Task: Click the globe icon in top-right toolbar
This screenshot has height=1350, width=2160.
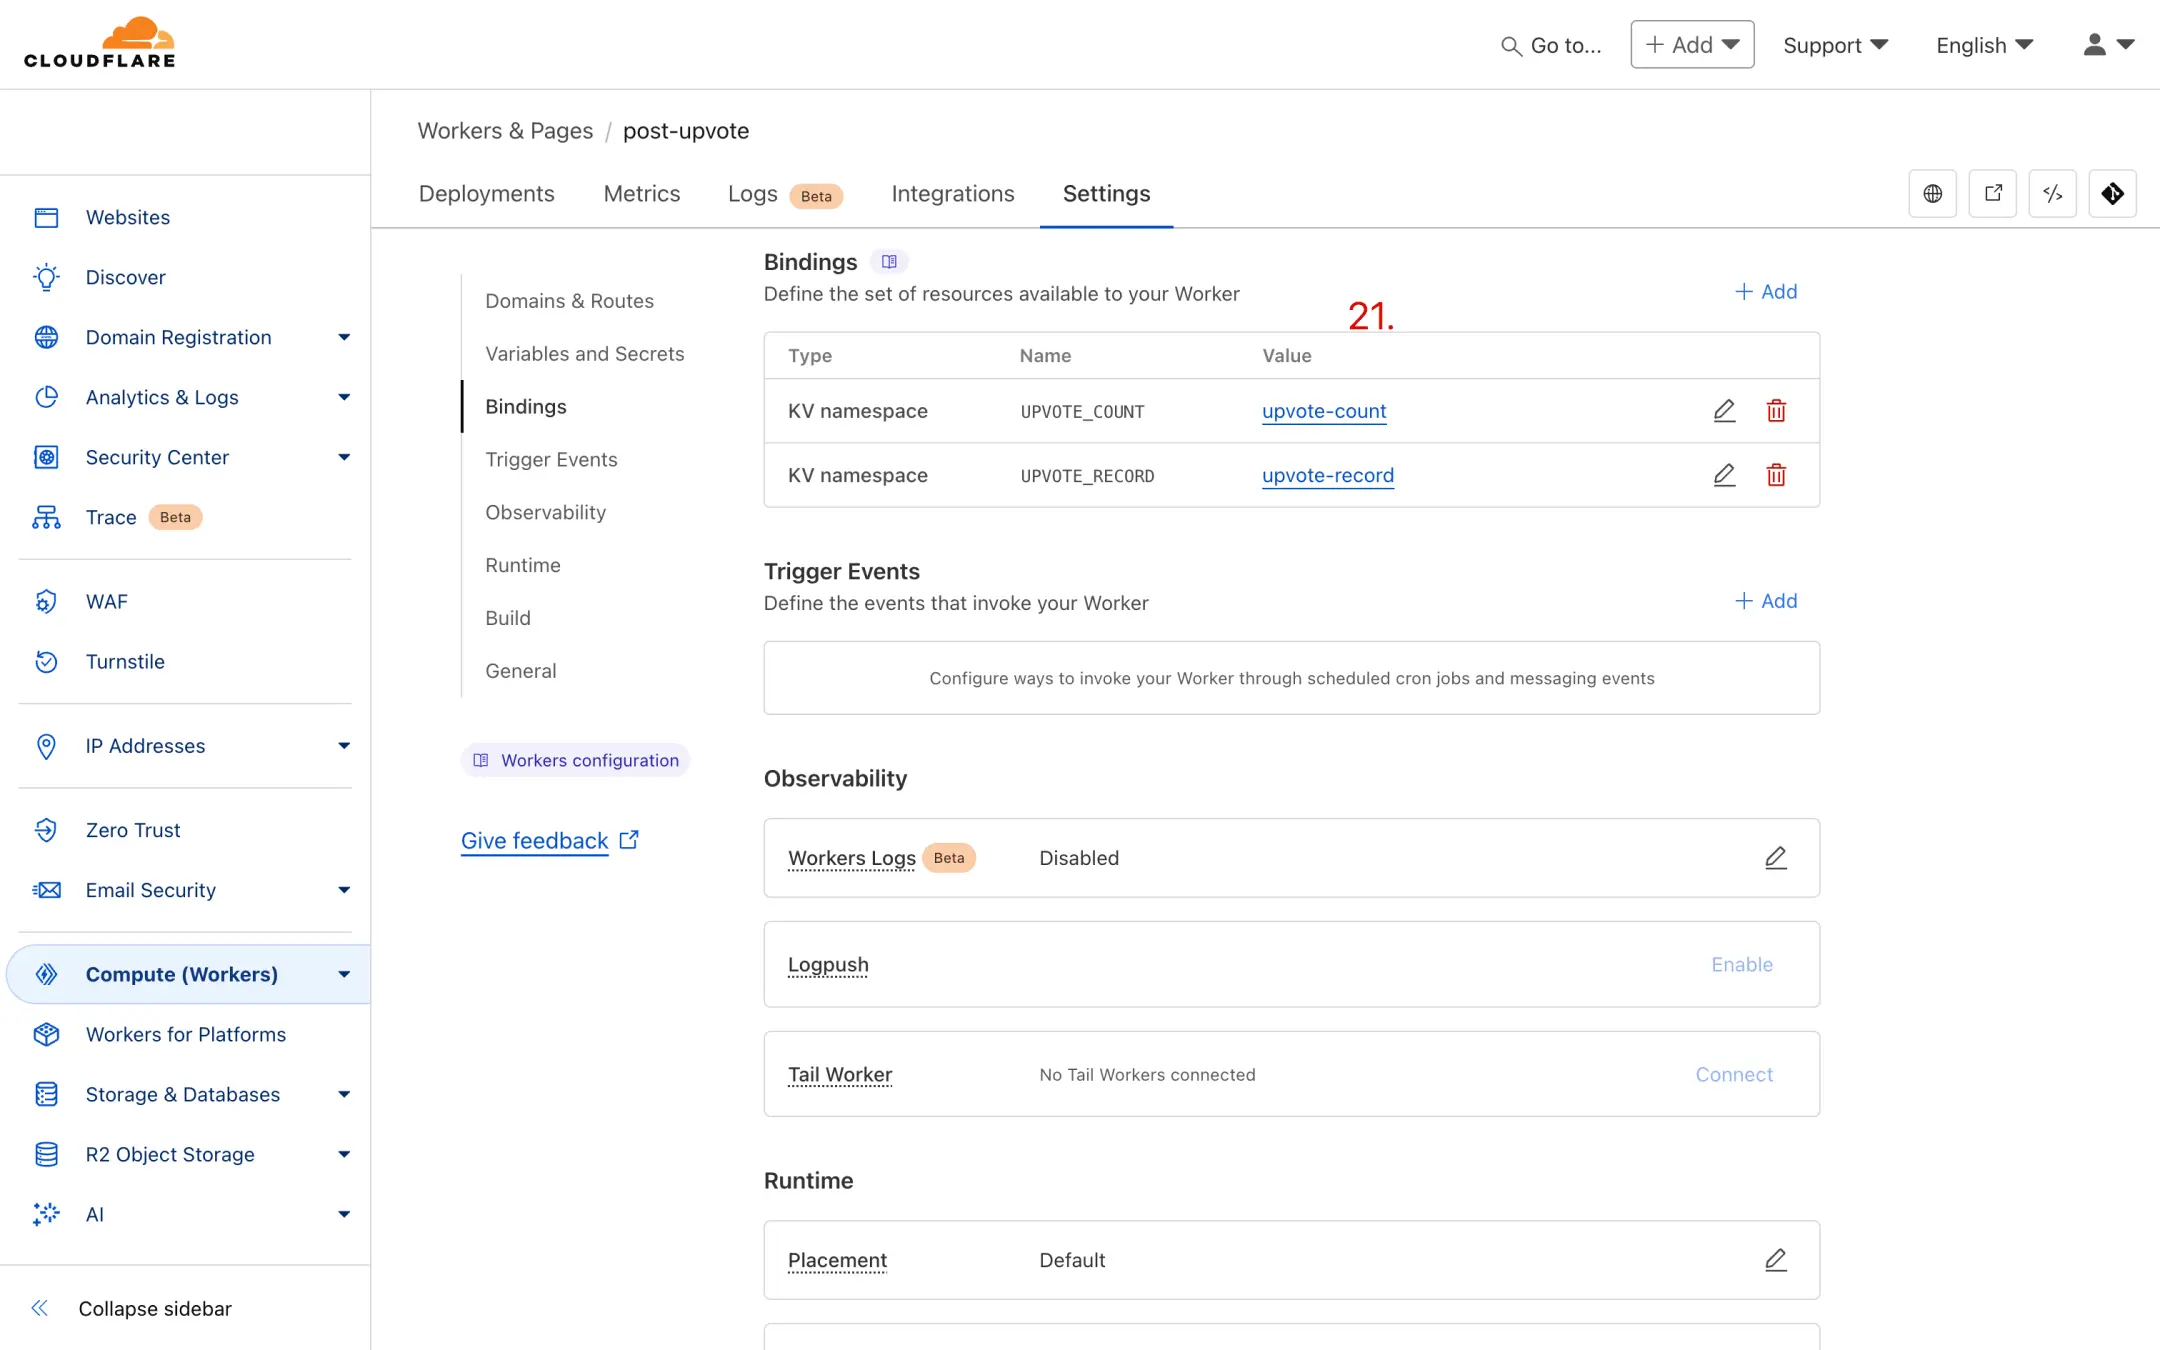Action: click(1932, 194)
